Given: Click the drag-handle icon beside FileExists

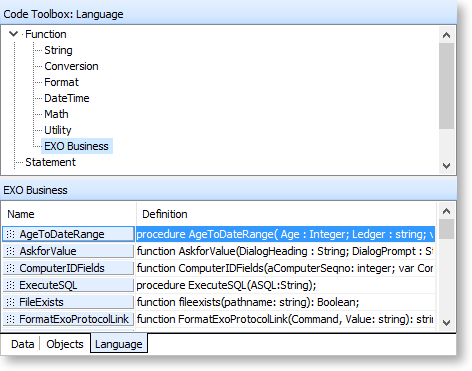Looking at the screenshot, I should [x=10, y=302].
